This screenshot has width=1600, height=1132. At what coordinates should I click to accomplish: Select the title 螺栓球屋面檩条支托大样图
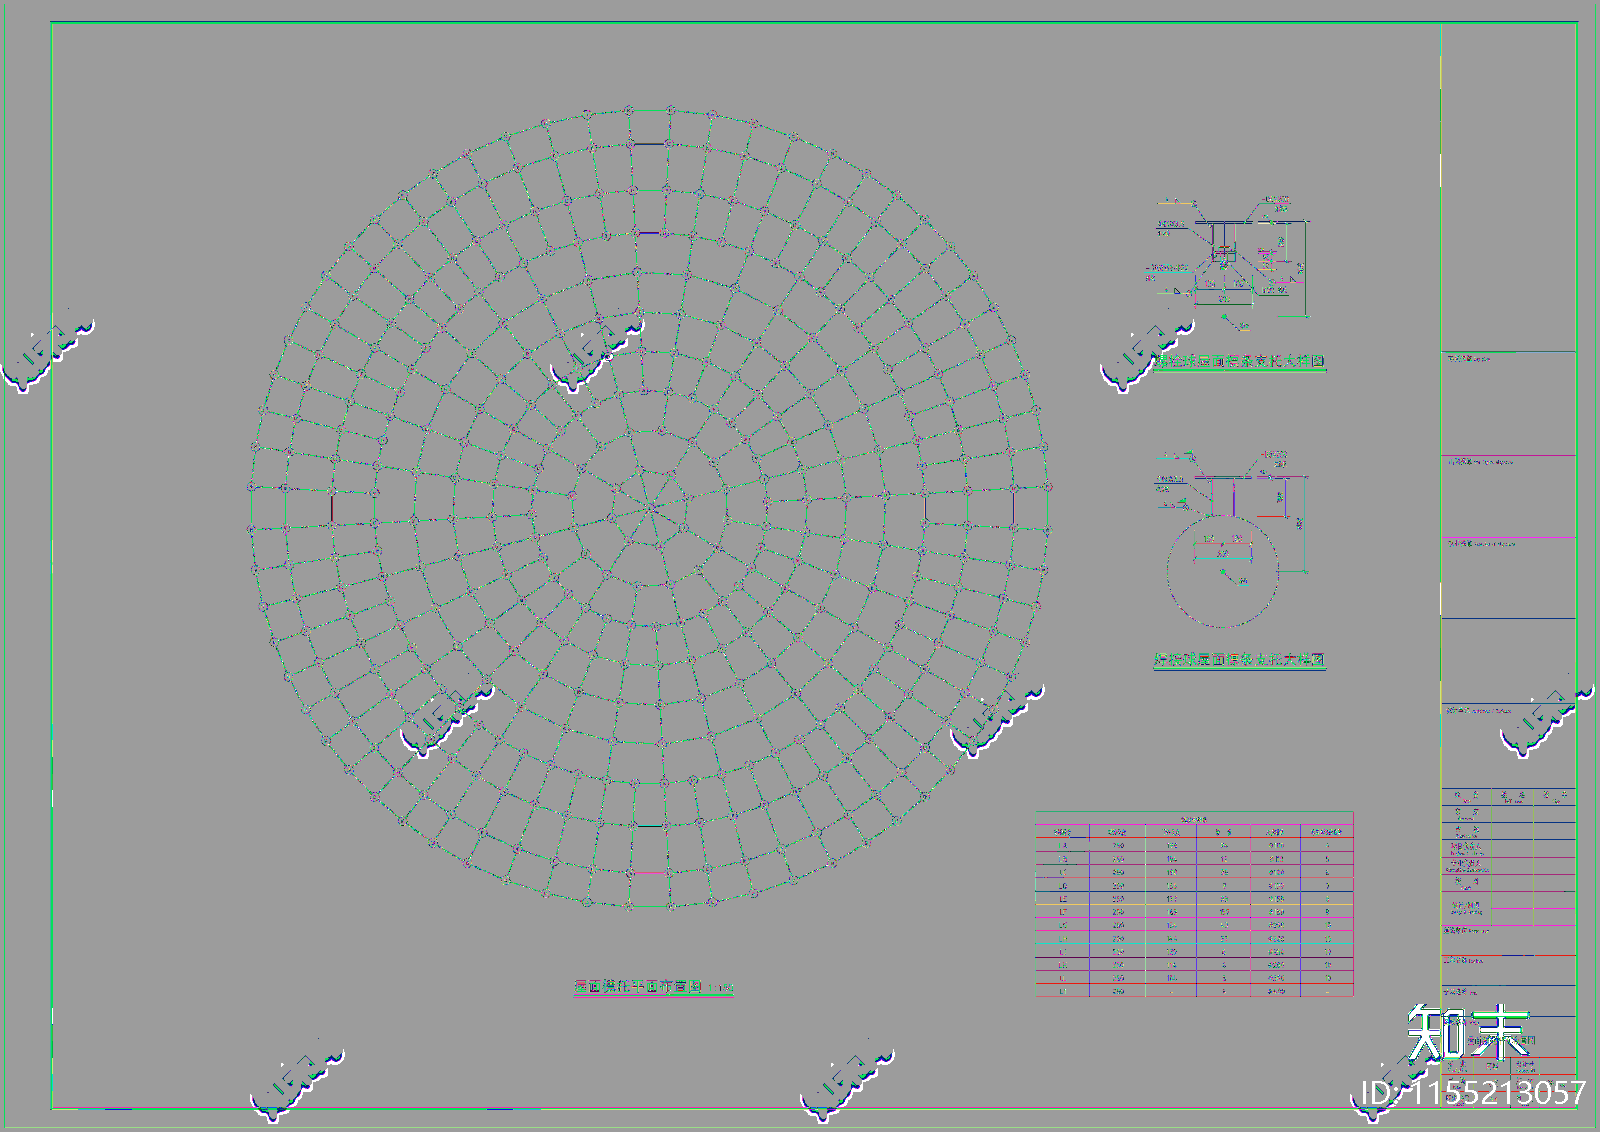tap(1239, 361)
